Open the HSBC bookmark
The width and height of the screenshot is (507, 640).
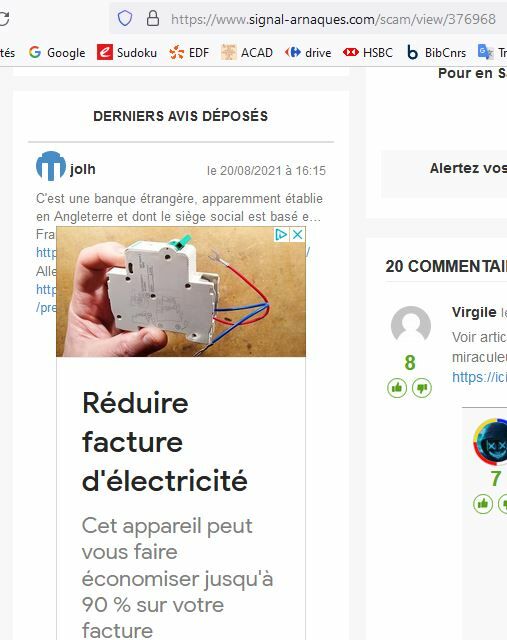pos(368,53)
